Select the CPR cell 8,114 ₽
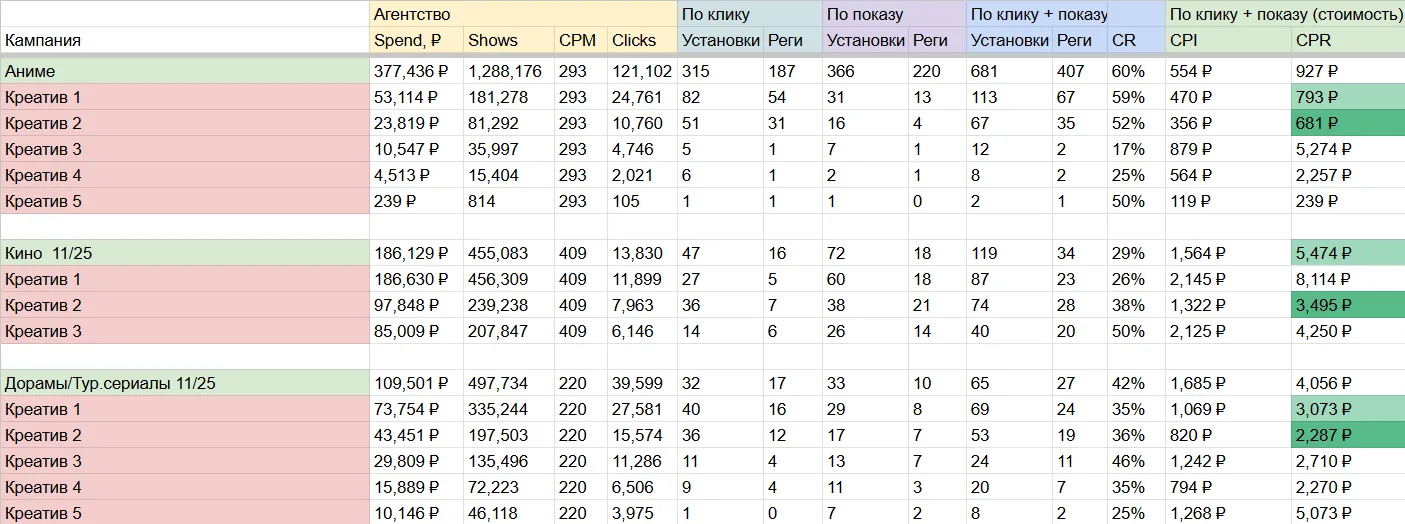 [1348, 279]
